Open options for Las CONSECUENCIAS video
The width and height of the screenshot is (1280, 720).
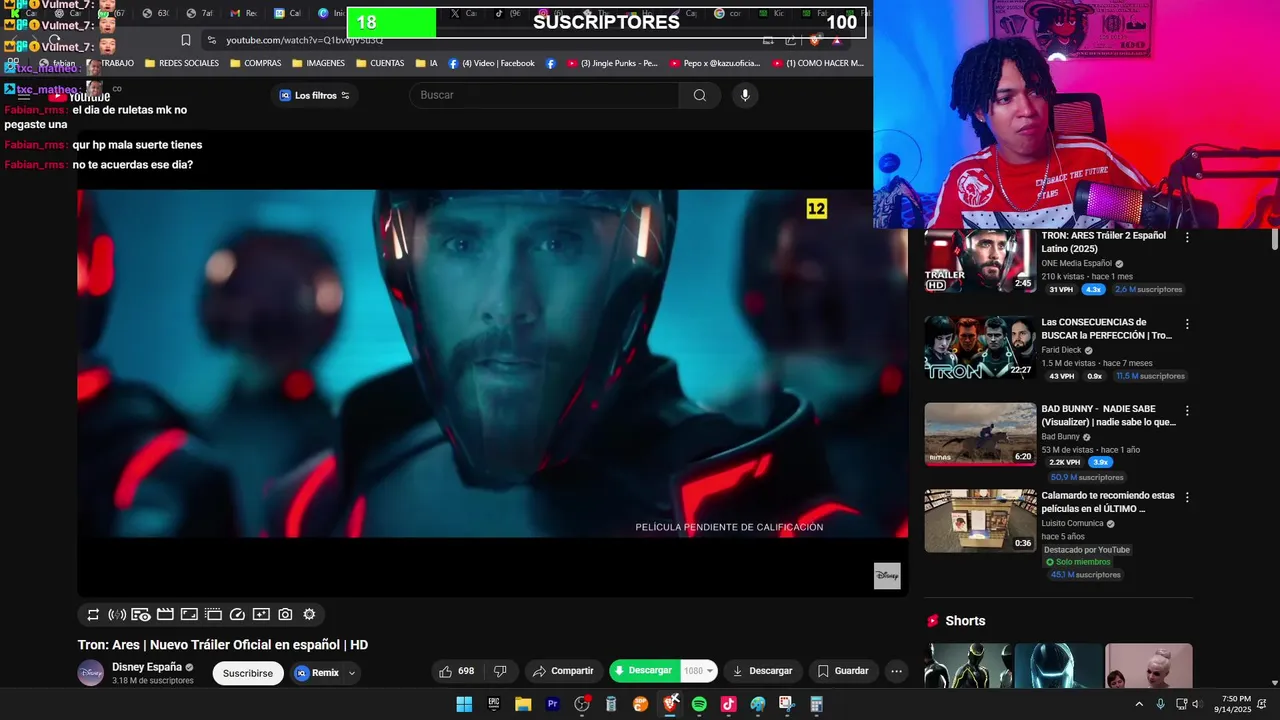click(1187, 325)
